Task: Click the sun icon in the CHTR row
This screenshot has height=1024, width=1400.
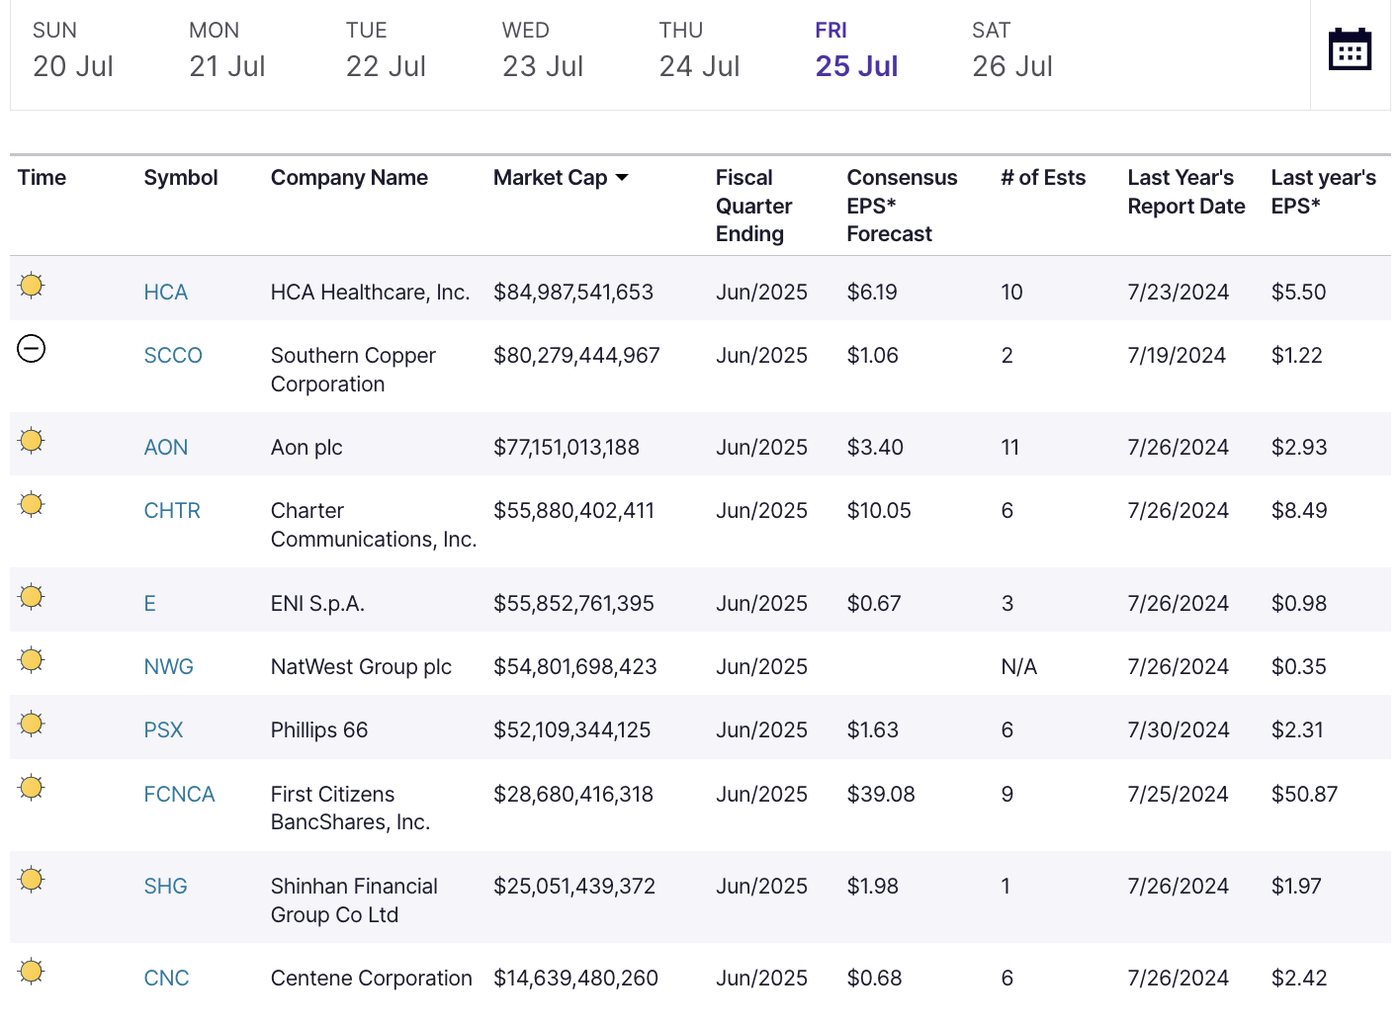Action: [x=32, y=504]
